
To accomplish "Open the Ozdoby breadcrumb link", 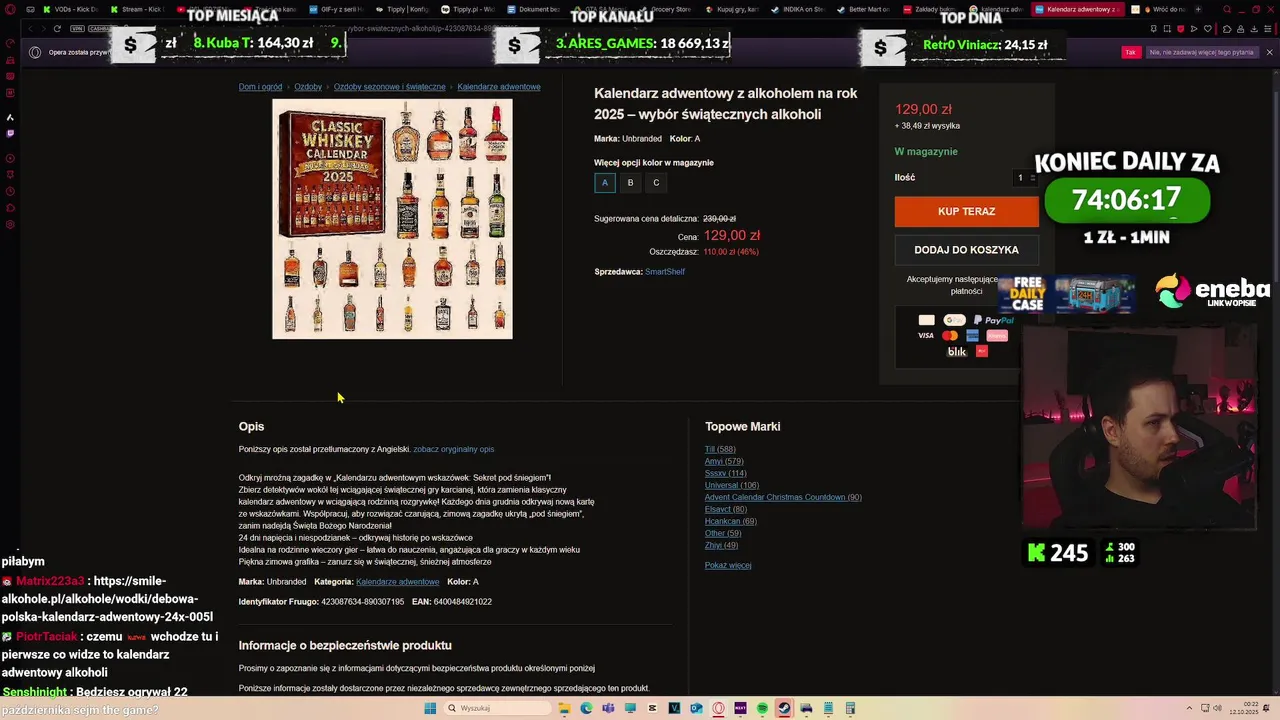I will pos(308,87).
